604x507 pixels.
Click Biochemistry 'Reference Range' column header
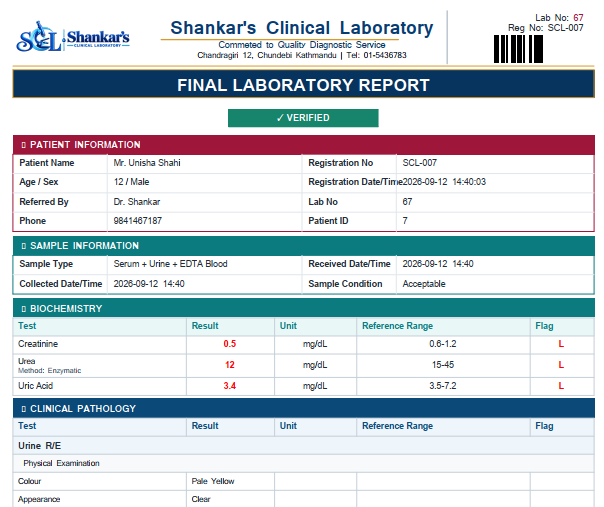397,326
